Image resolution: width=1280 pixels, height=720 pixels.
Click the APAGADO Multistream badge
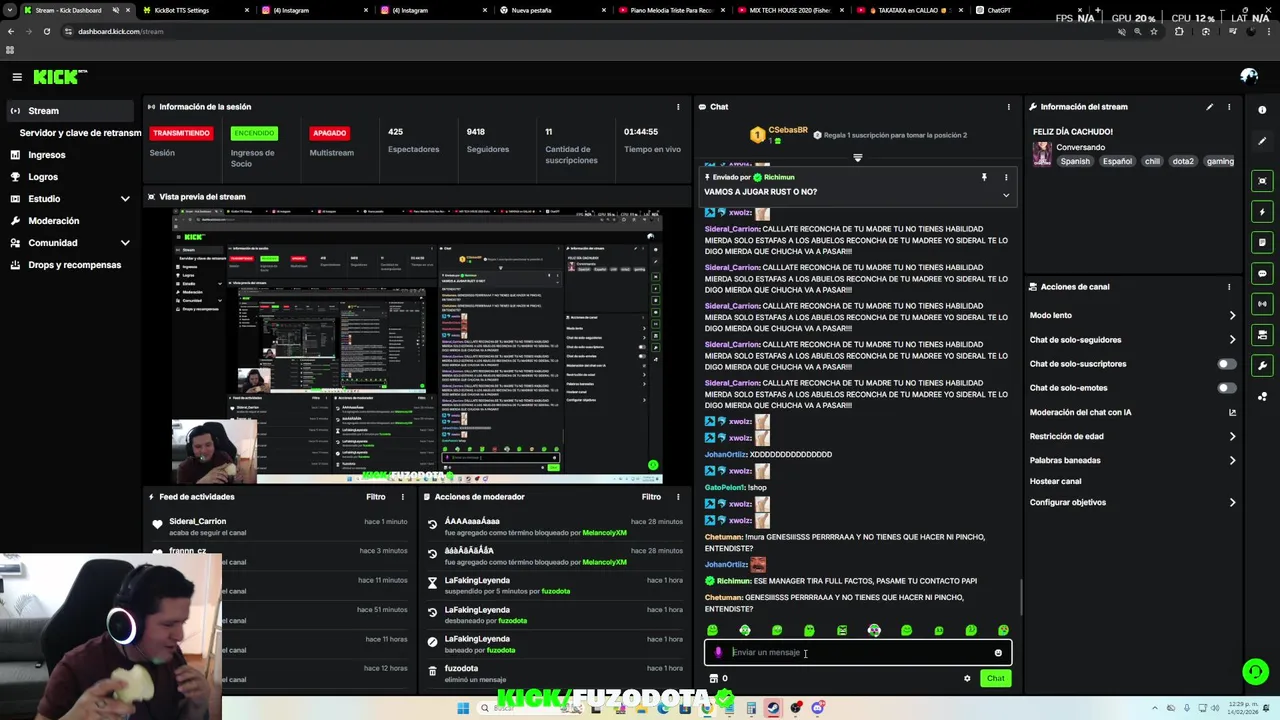click(329, 133)
